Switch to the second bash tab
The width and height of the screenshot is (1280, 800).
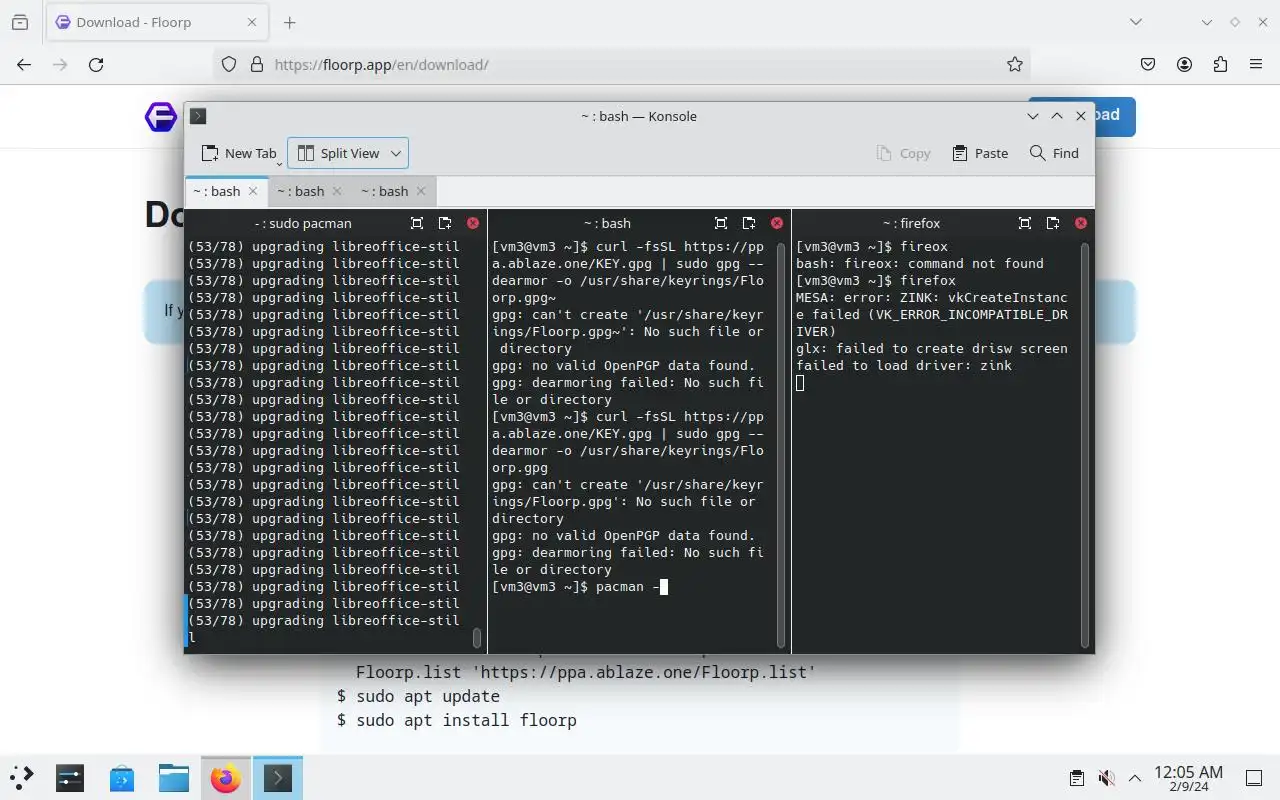(x=301, y=191)
